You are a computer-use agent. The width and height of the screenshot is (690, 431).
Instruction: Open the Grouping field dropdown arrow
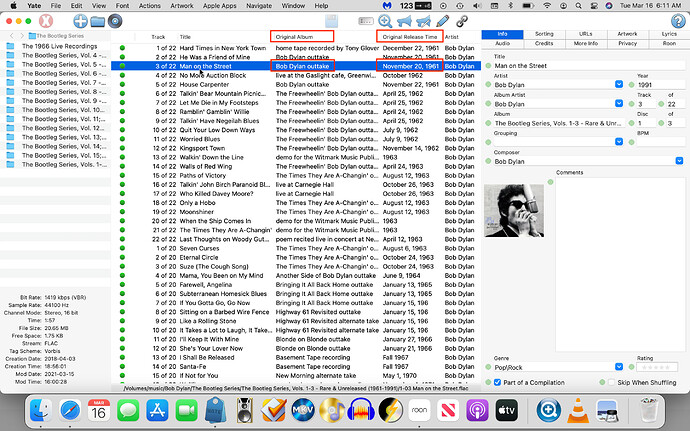coord(619,141)
